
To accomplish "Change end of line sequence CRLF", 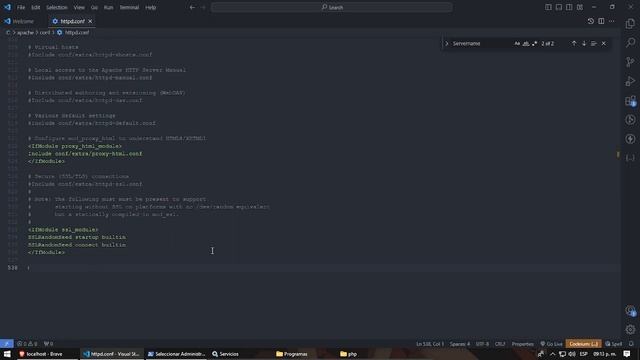I will 500,344.
